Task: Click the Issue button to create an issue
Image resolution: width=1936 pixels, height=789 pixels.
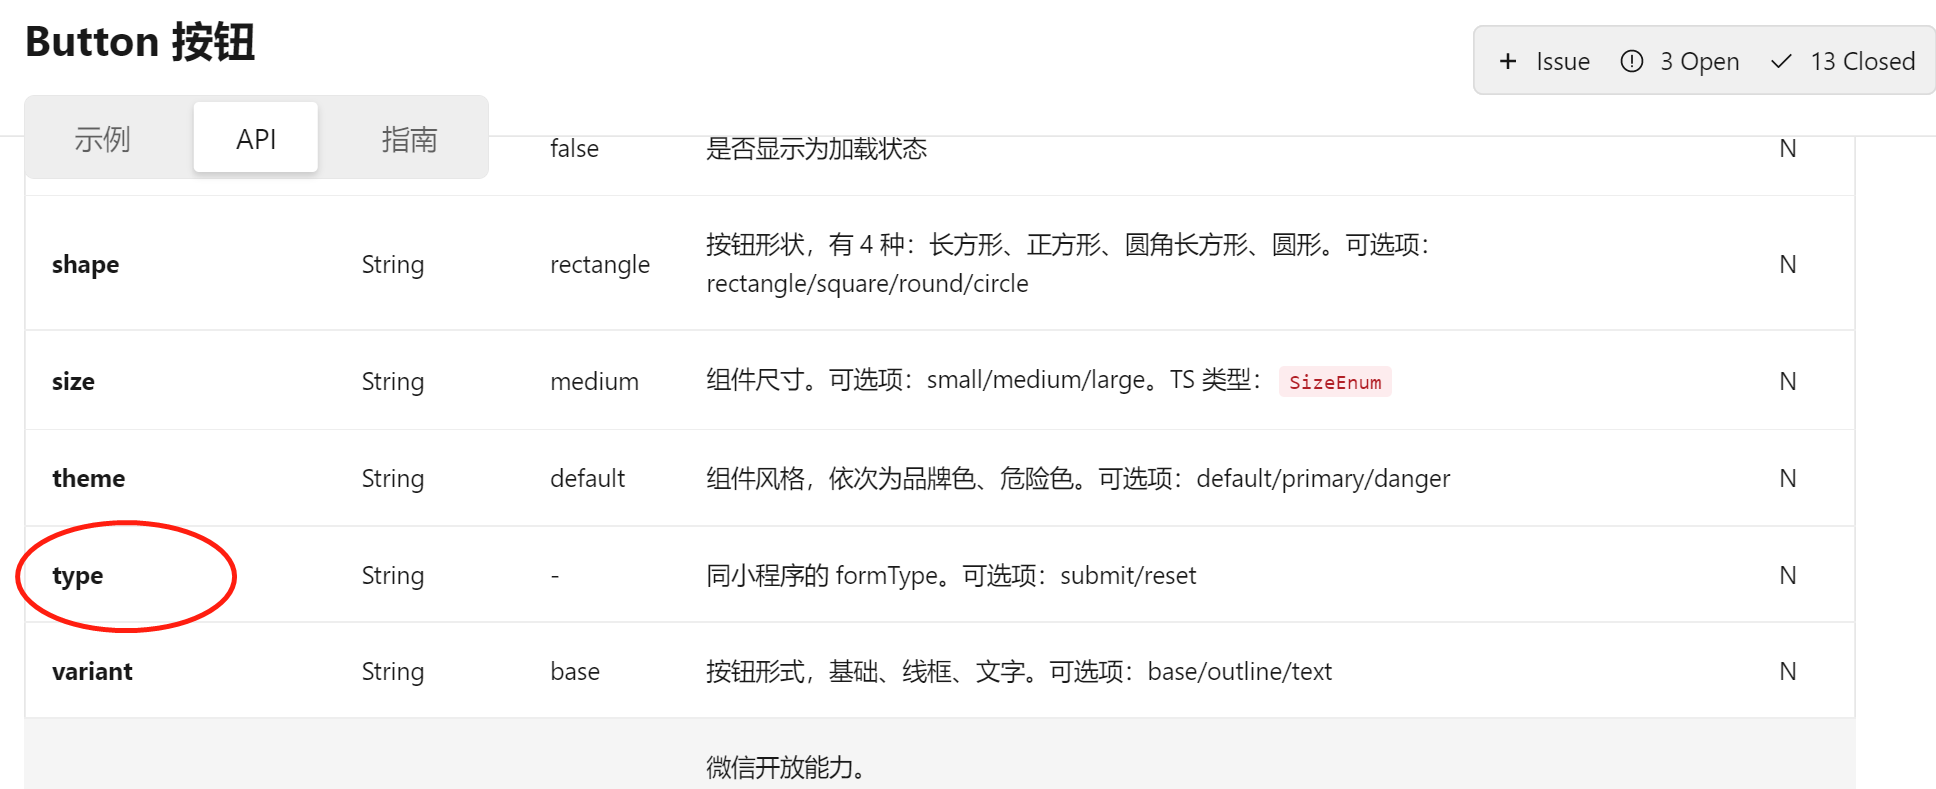Action: (x=1541, y=61)
